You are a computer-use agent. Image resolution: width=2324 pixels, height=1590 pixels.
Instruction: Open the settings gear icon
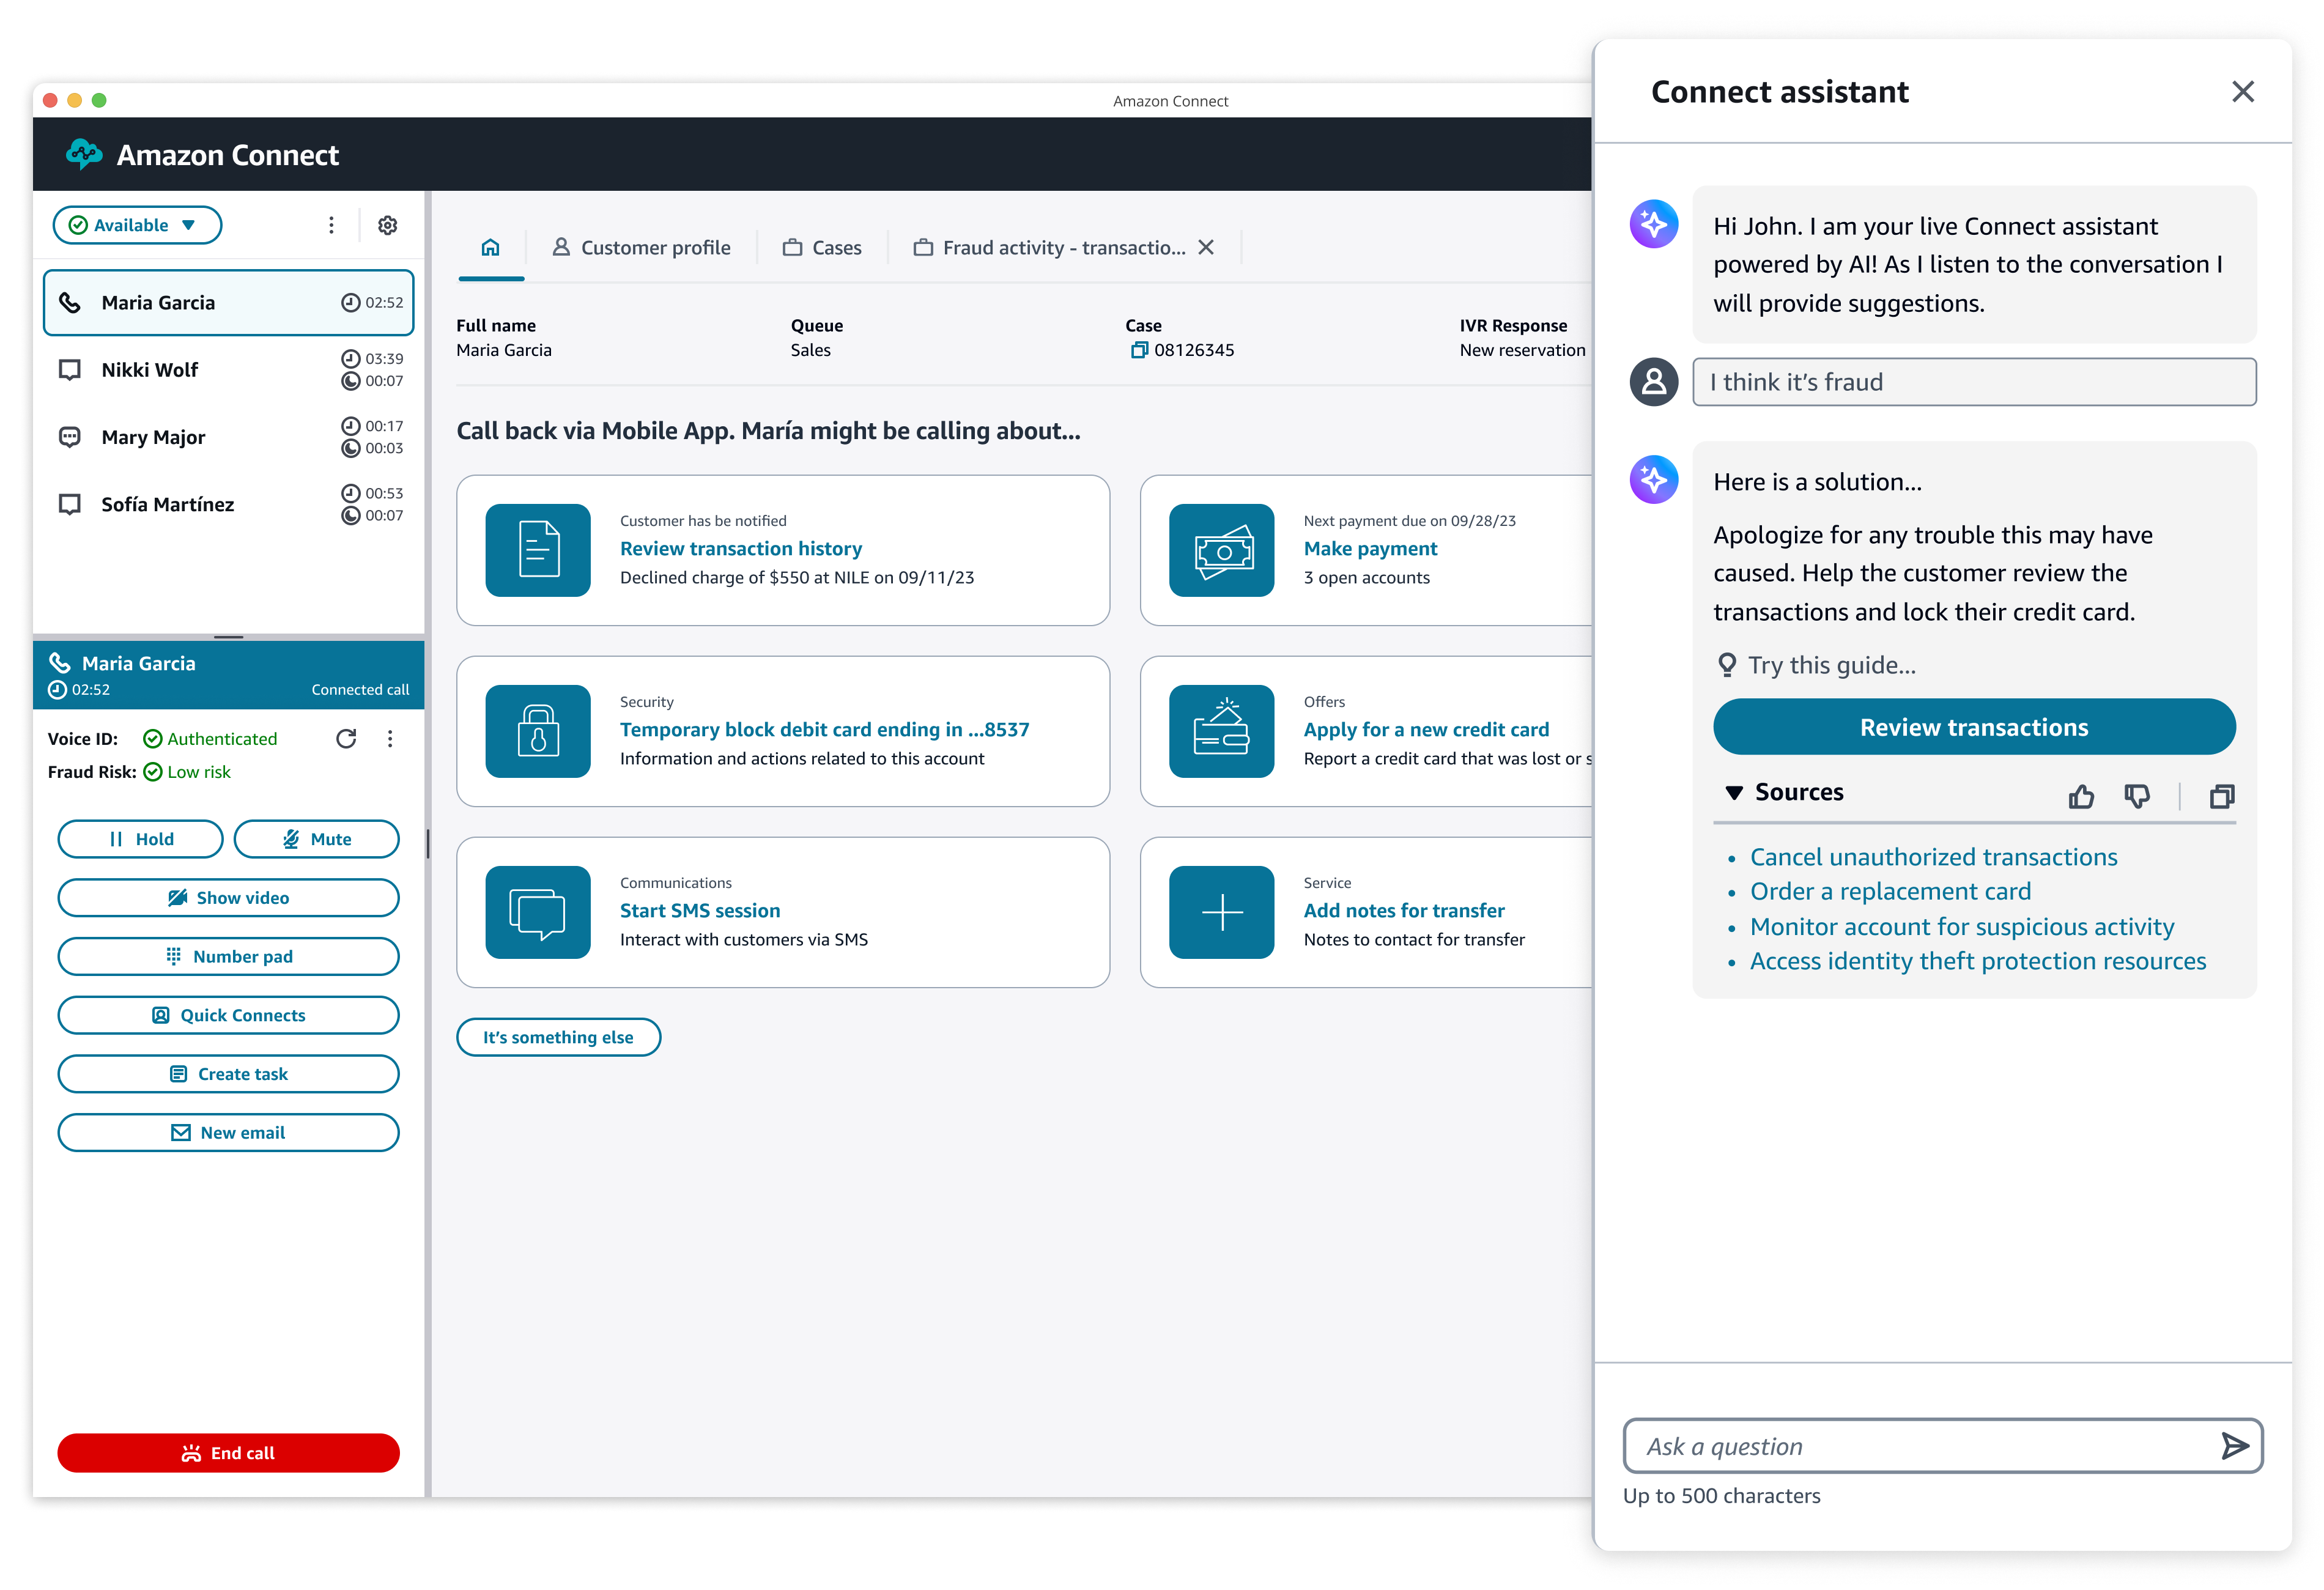click(388, 225)
